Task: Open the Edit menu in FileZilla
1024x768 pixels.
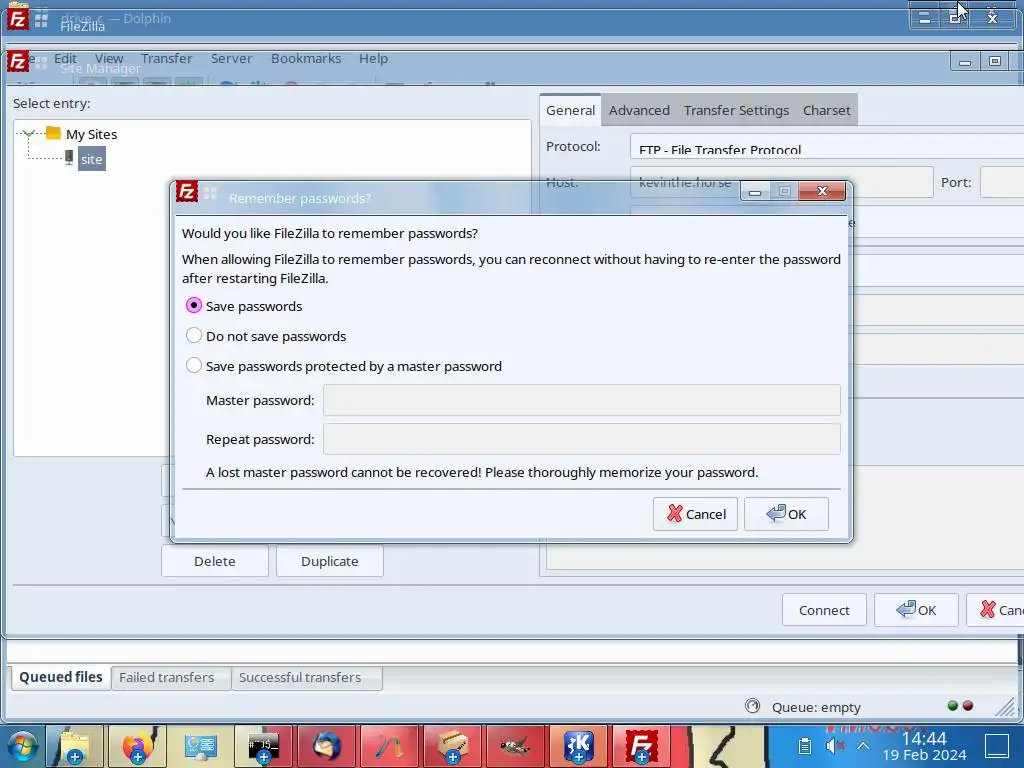Action: (x=65, y=58)
